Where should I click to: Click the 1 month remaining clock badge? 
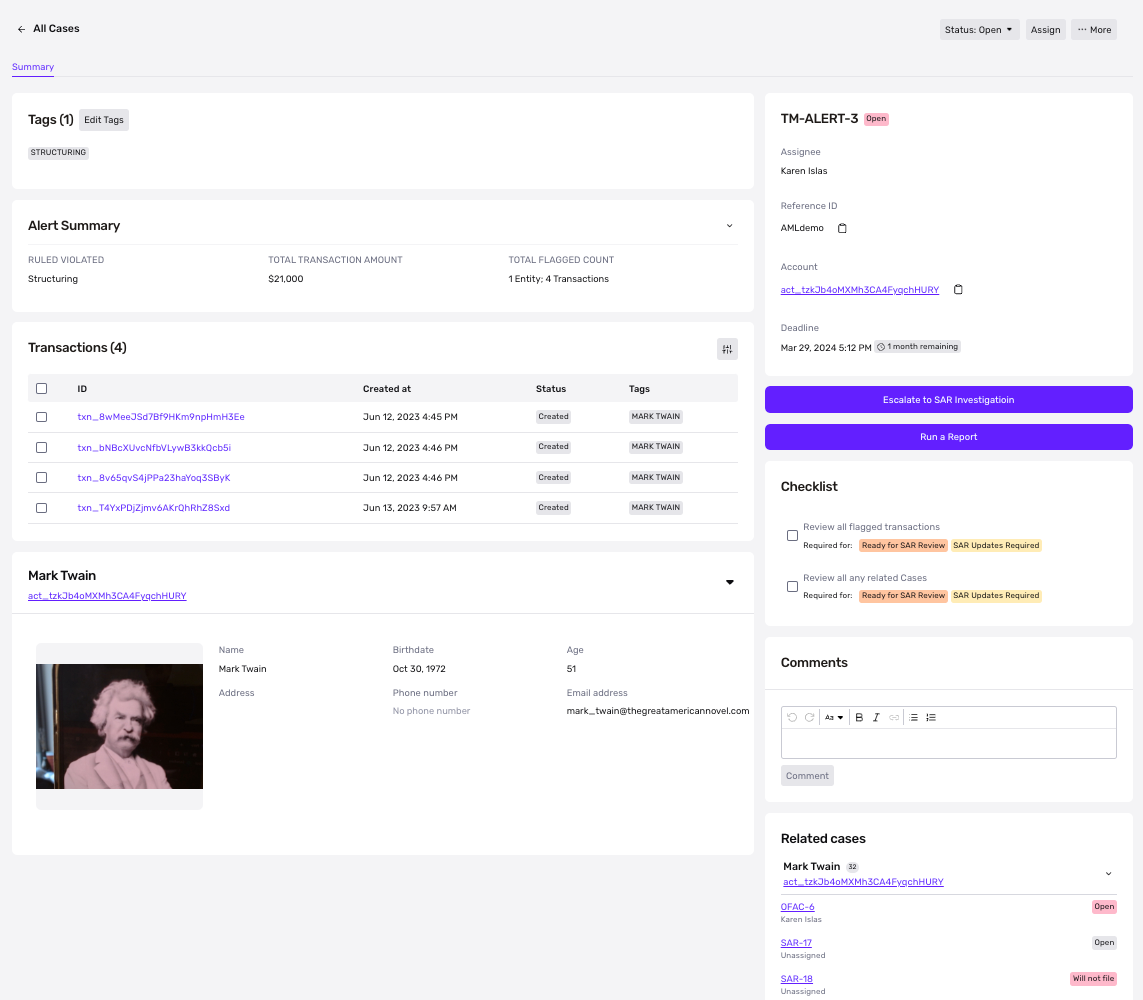coord(918,347)
